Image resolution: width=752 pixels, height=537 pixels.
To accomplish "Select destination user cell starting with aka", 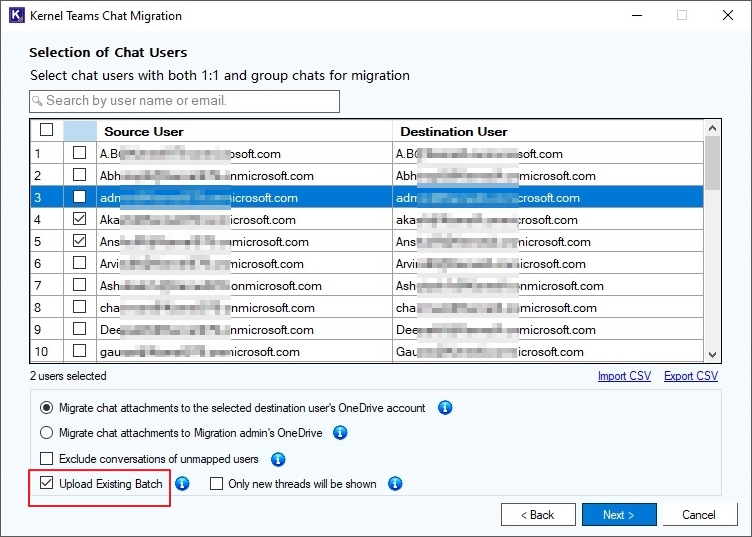I will click(548, 220).
